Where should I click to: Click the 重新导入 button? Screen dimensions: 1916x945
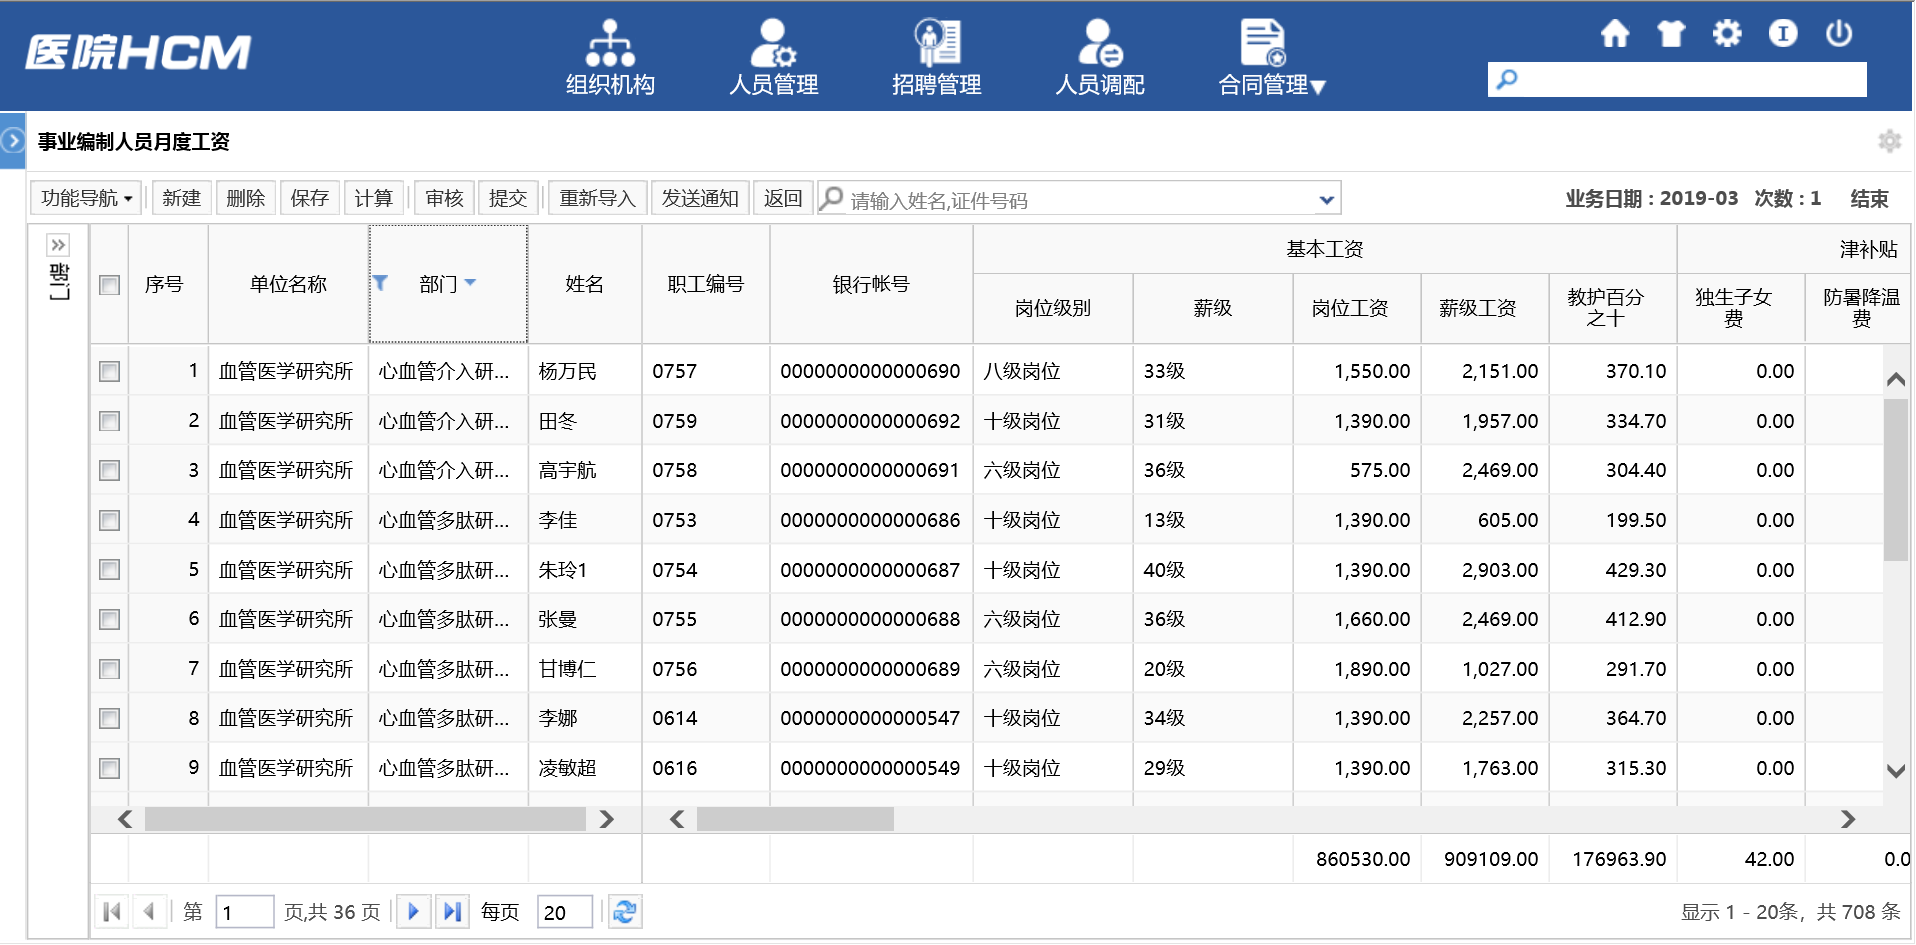(x=597, y=198)
